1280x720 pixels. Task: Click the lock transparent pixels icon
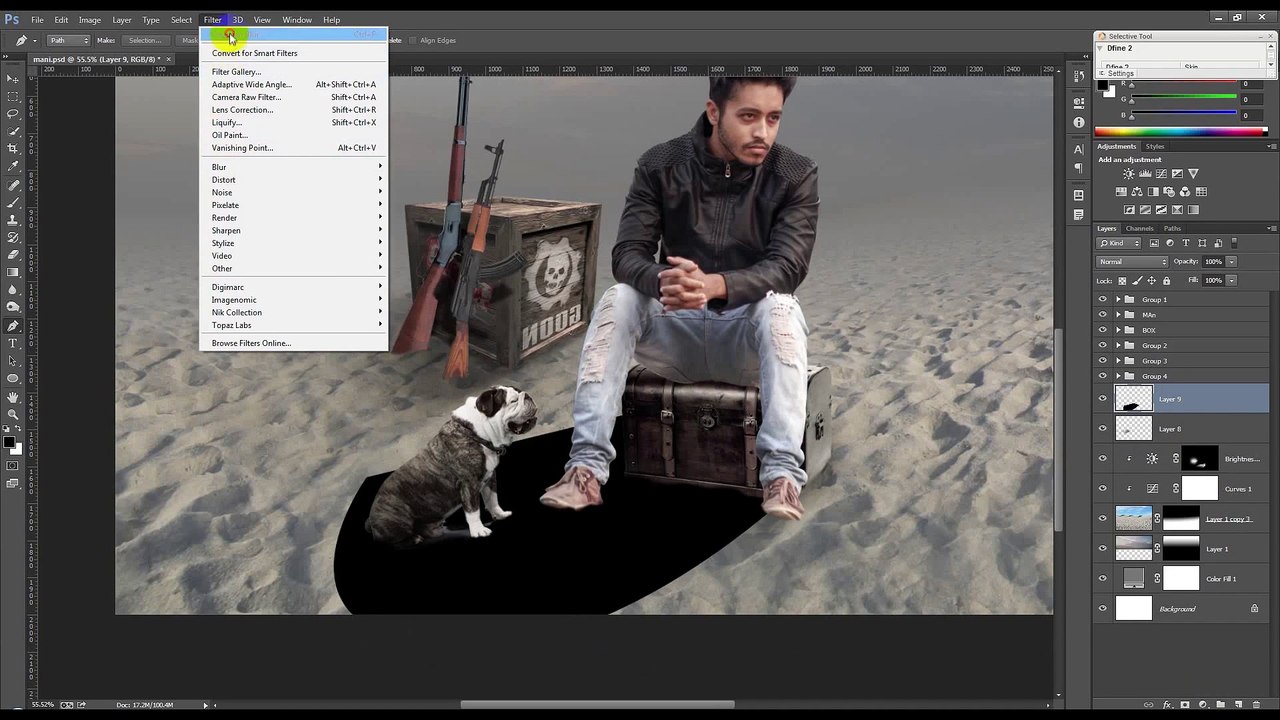1122,281
